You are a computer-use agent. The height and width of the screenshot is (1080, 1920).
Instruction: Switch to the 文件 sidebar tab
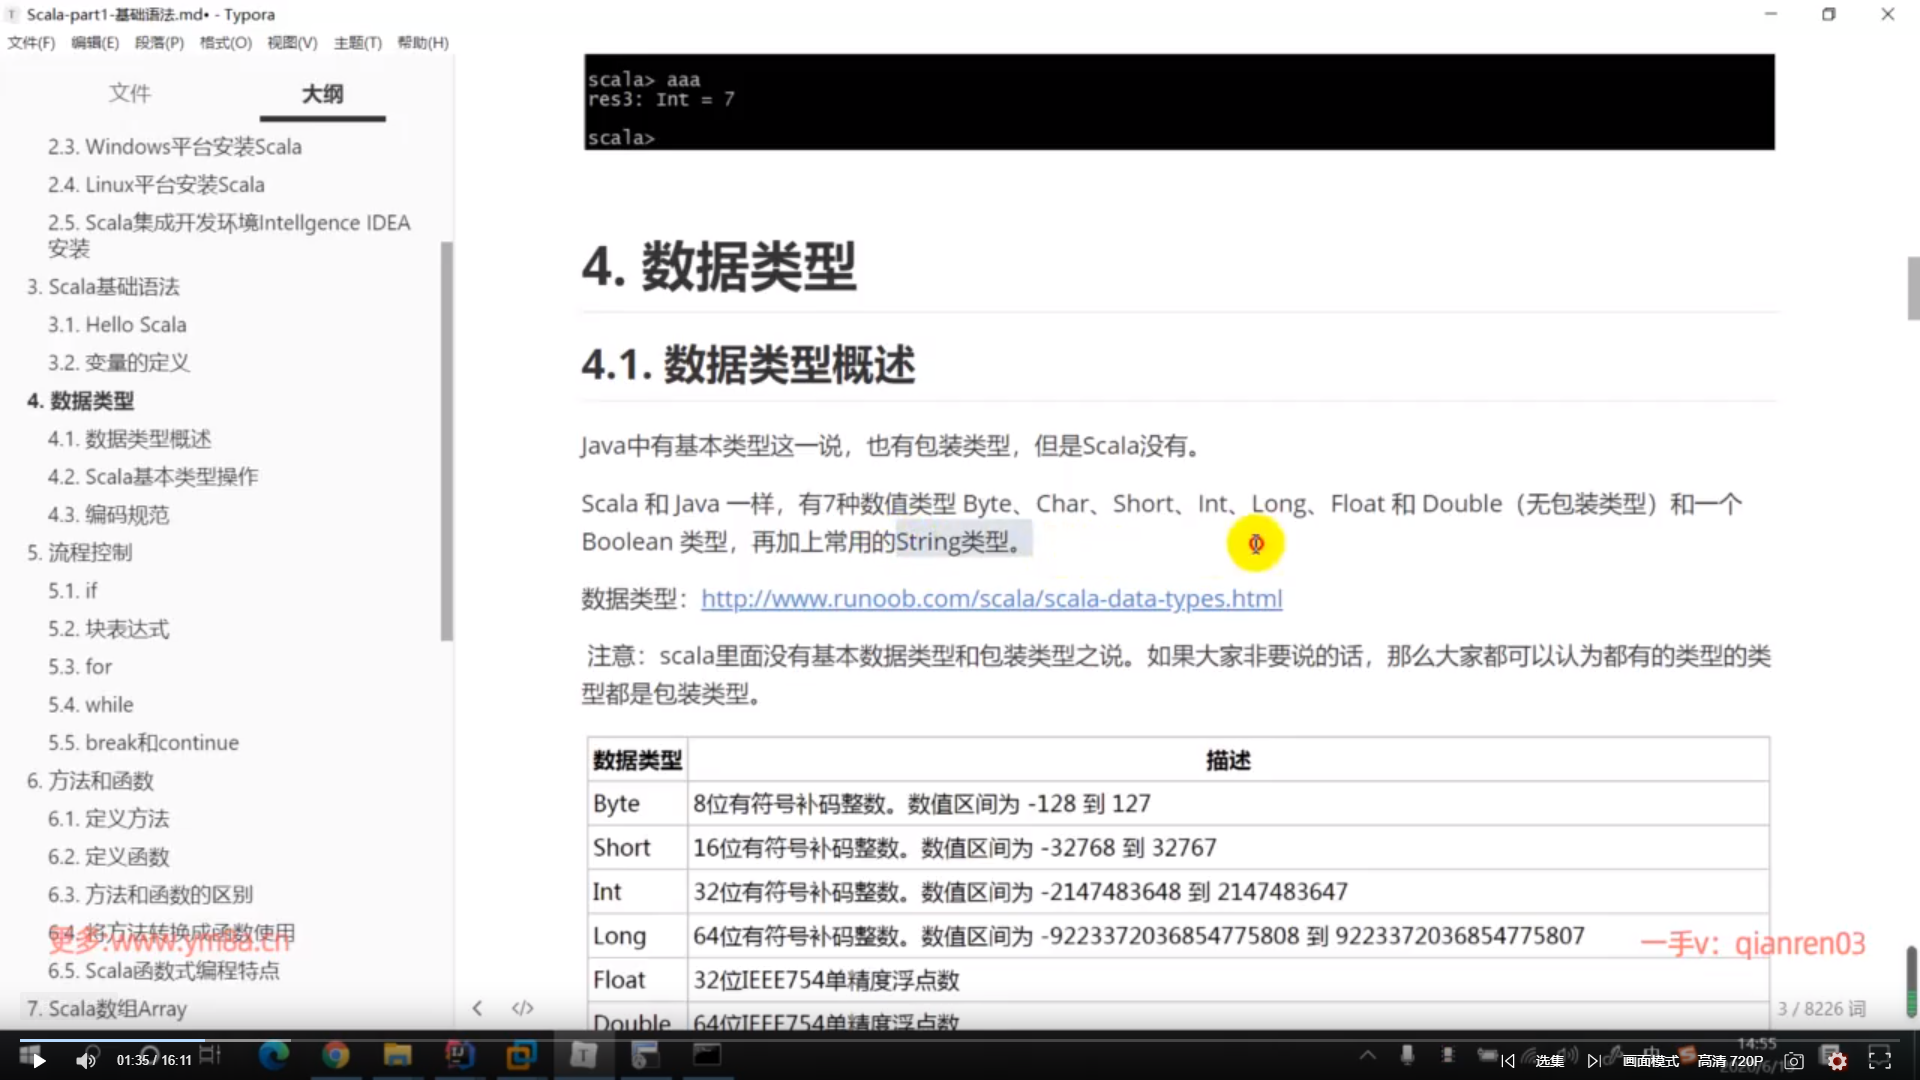pyautogui.click(x=130, y=94)
